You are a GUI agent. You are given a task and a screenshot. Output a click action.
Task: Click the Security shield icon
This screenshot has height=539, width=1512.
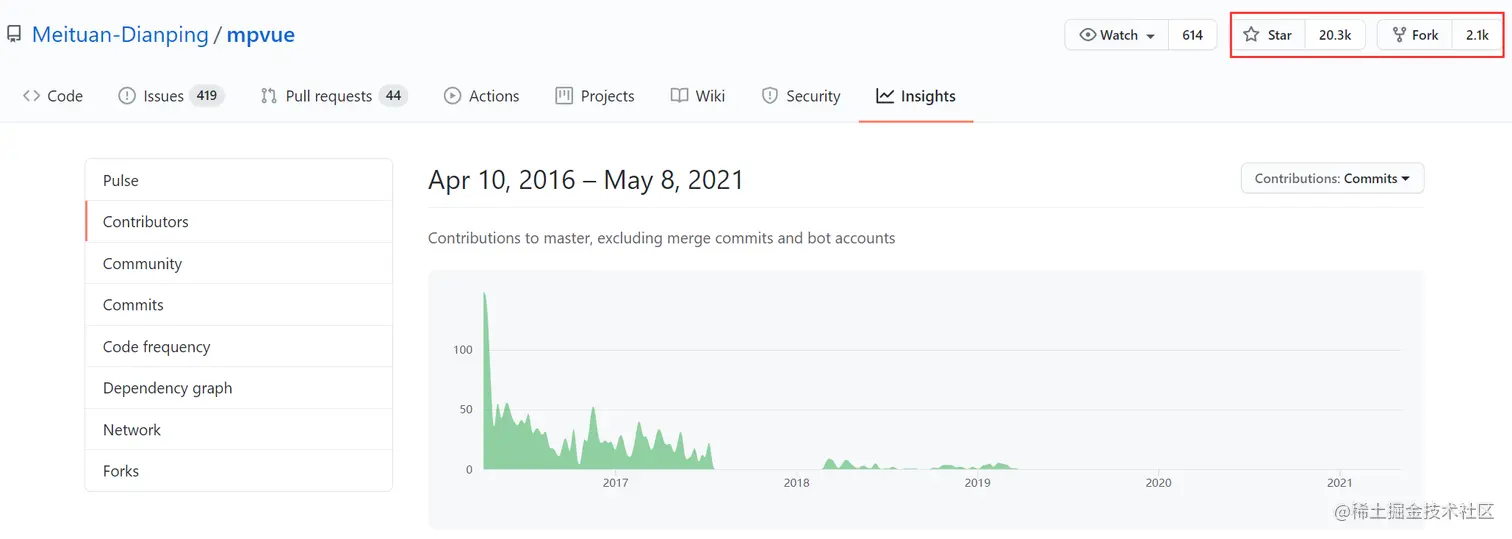pos(770,96)
